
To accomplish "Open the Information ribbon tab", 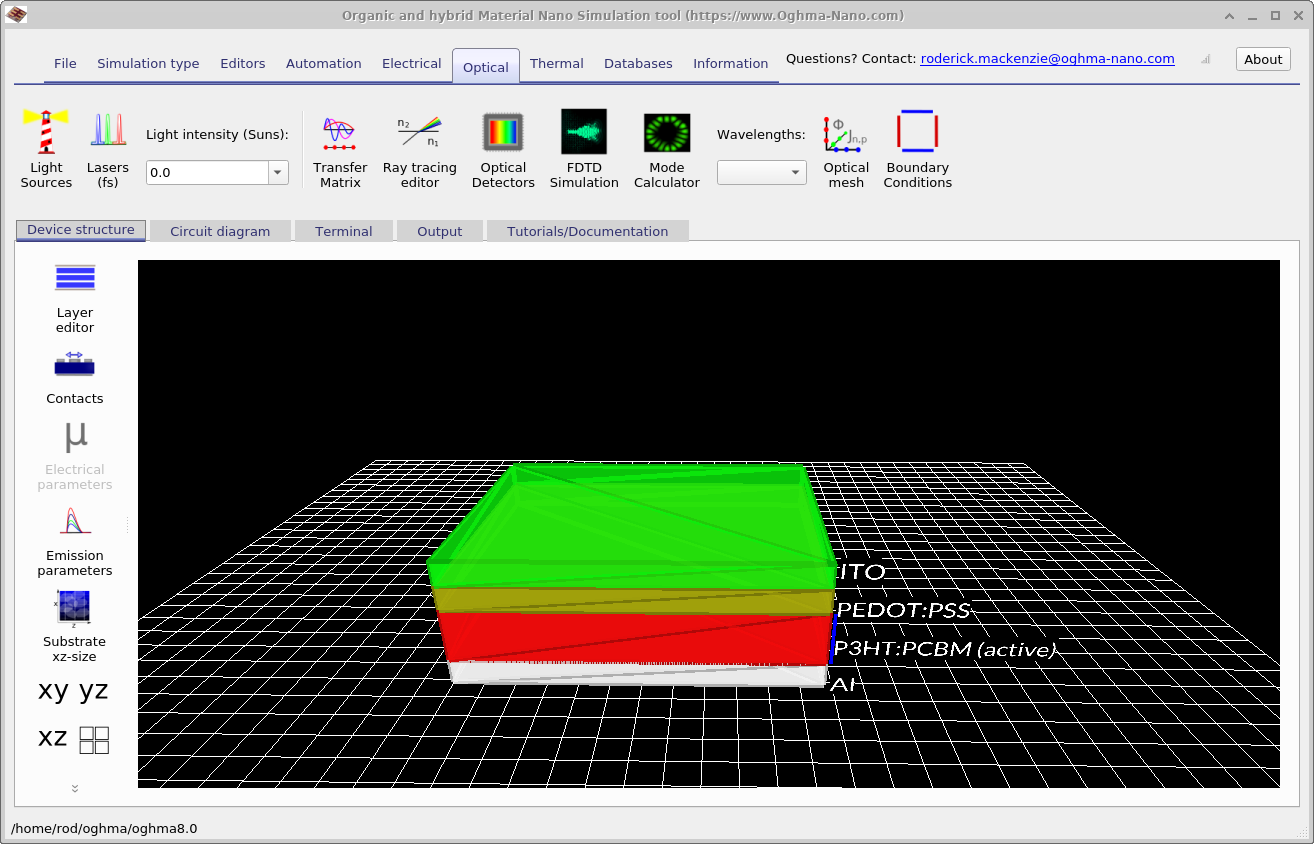I will [x=730, y=63].
